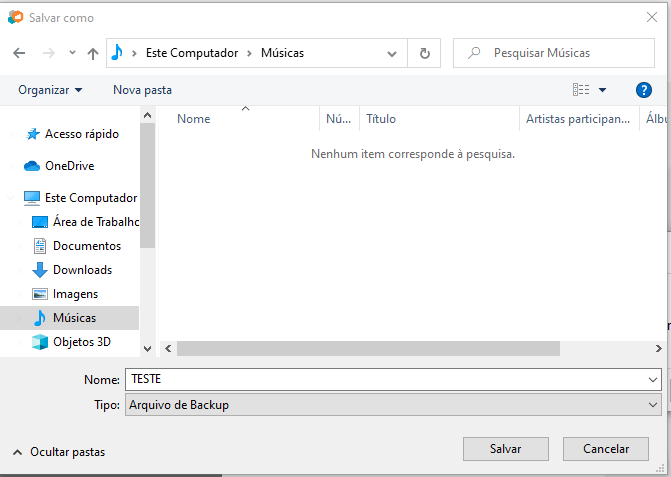
Task: Open recent locations dropdown arrow
Action: click(x=72, y=53)
